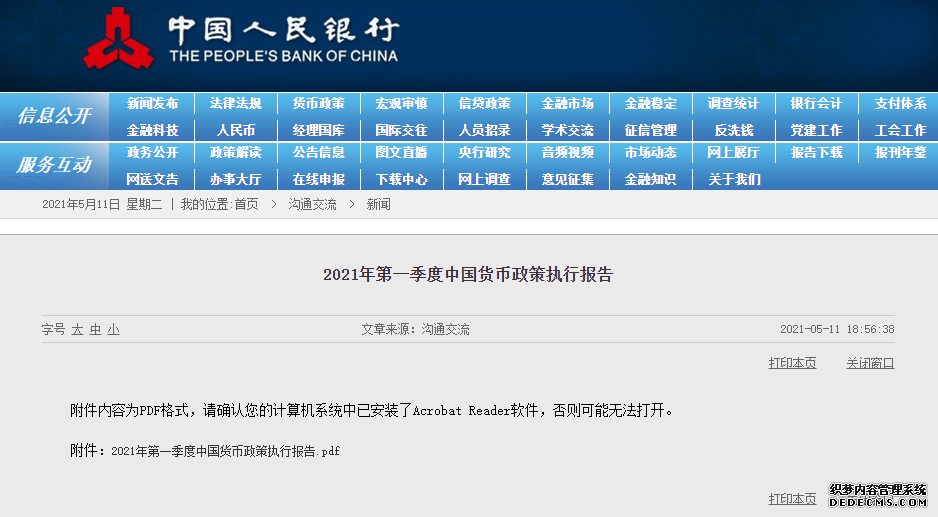
Task: Click 关闭窗口 link
Action: point(870,363)
